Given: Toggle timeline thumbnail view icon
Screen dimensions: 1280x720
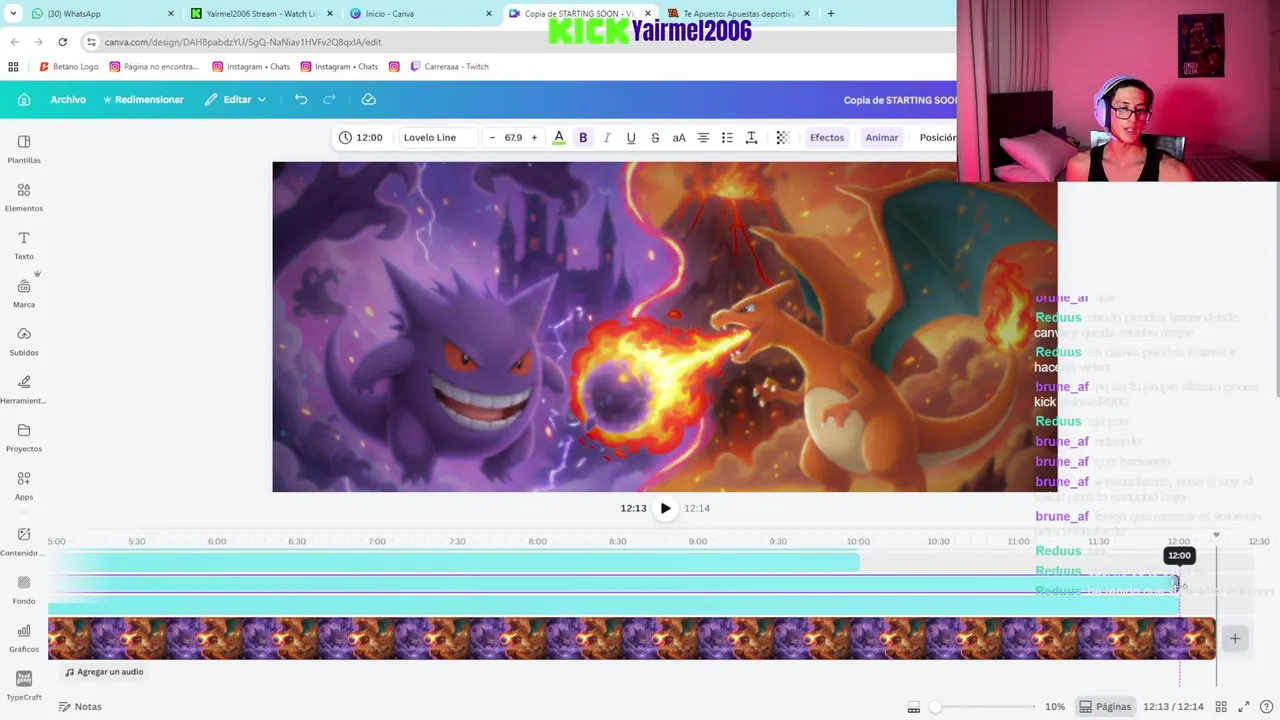Looking at the screenshot, I should [913, 707].
